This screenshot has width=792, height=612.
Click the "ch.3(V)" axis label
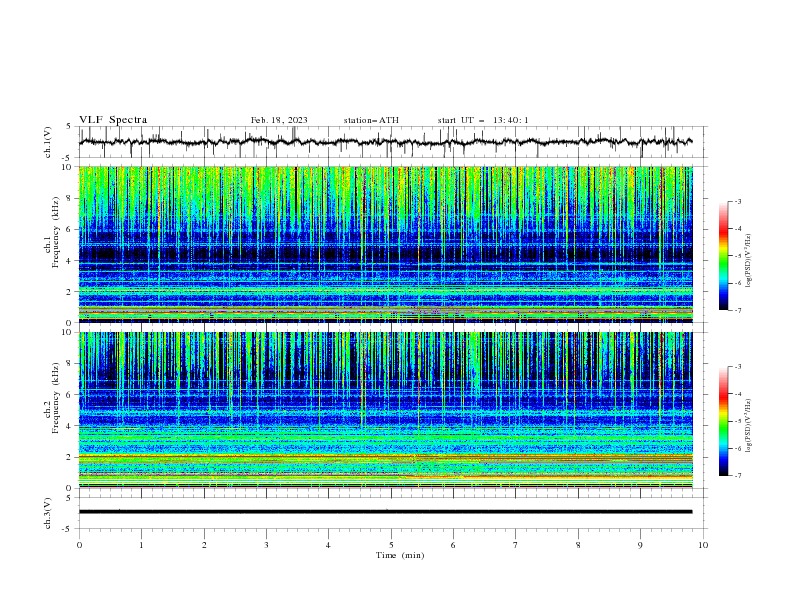48,513
